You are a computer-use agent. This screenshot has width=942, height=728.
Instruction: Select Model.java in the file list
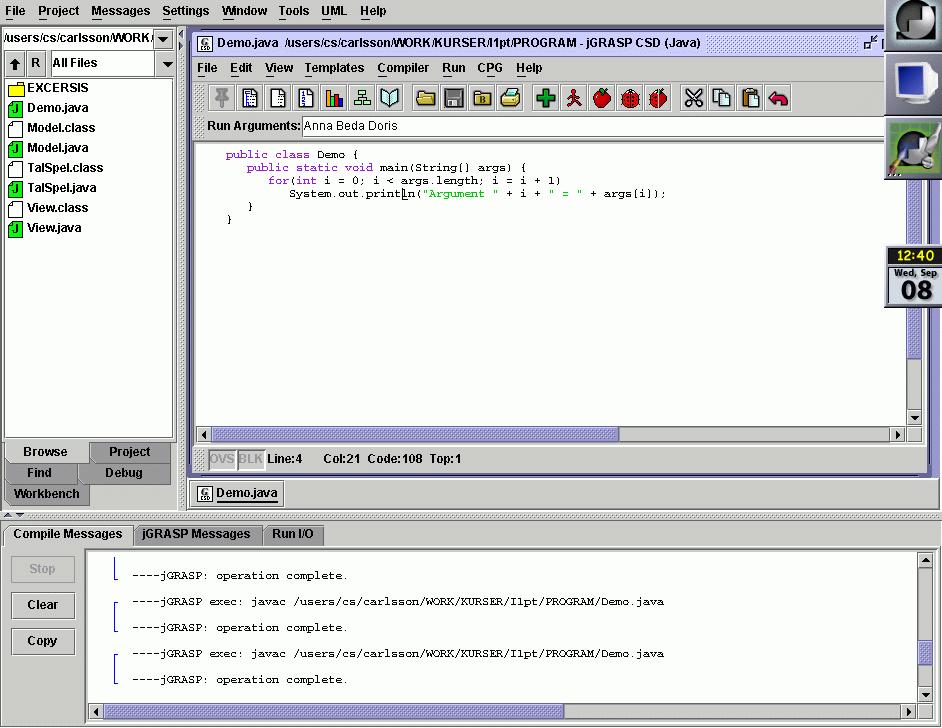point(48,148)
